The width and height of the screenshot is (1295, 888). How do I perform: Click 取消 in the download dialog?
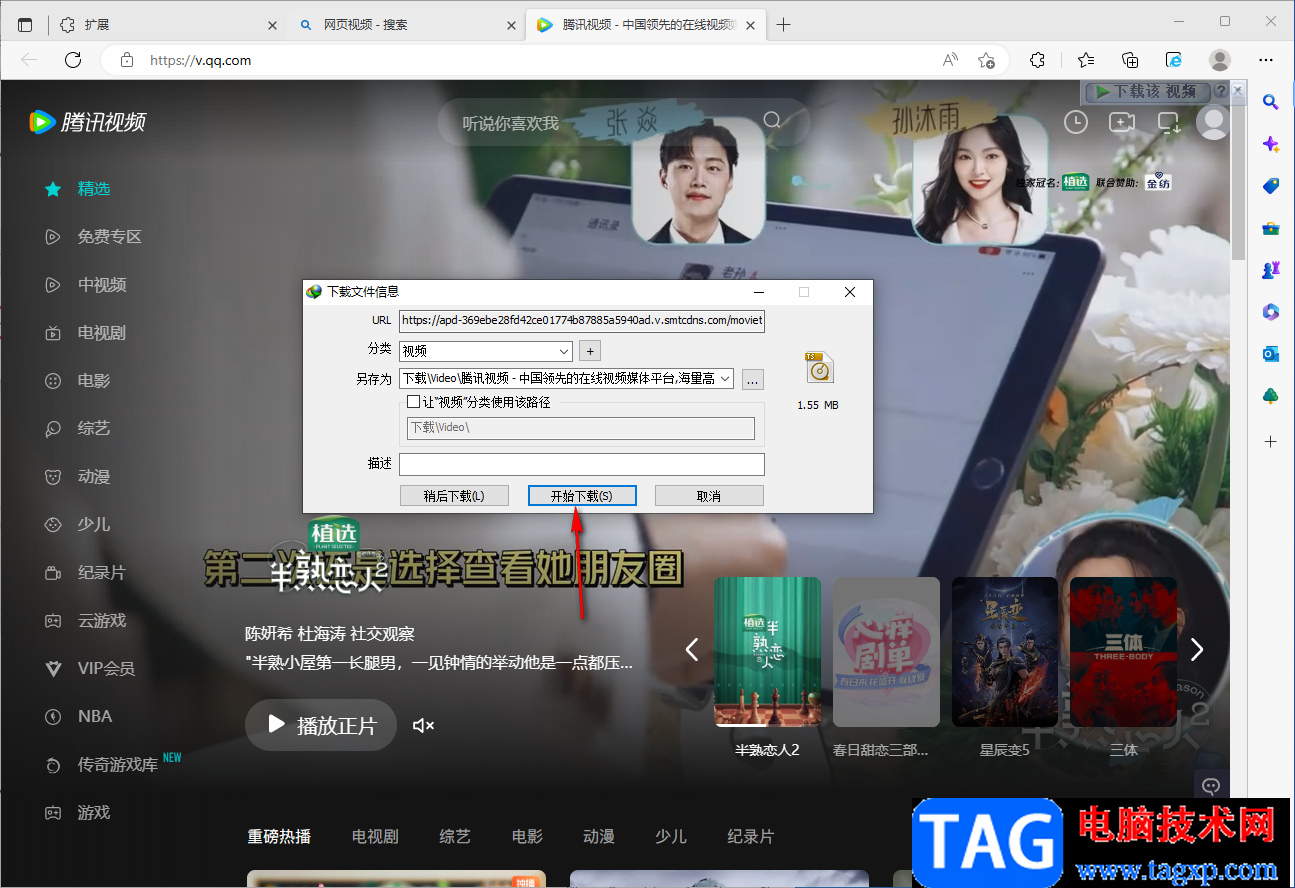(x=709, y=496)
